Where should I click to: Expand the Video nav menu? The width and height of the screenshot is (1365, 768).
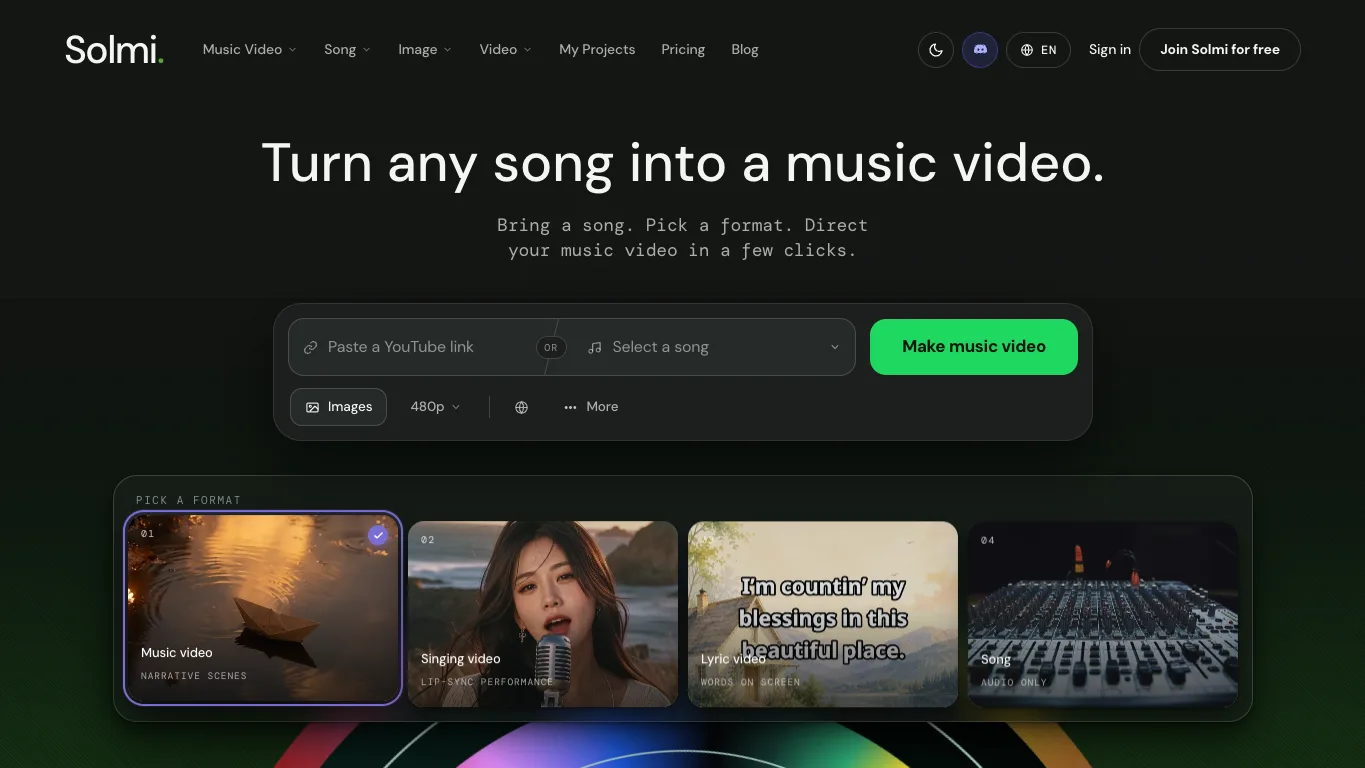coord(505,49)
